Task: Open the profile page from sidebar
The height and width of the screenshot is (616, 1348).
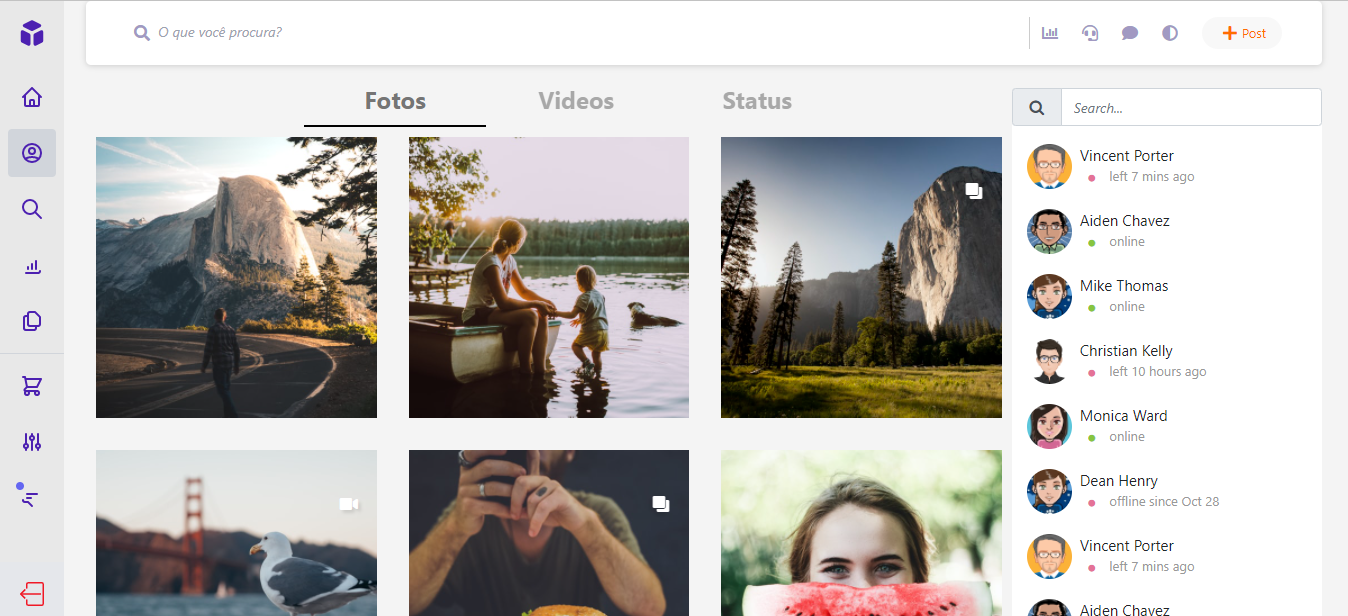Action: pyautogui.click(x=32, y=153)
